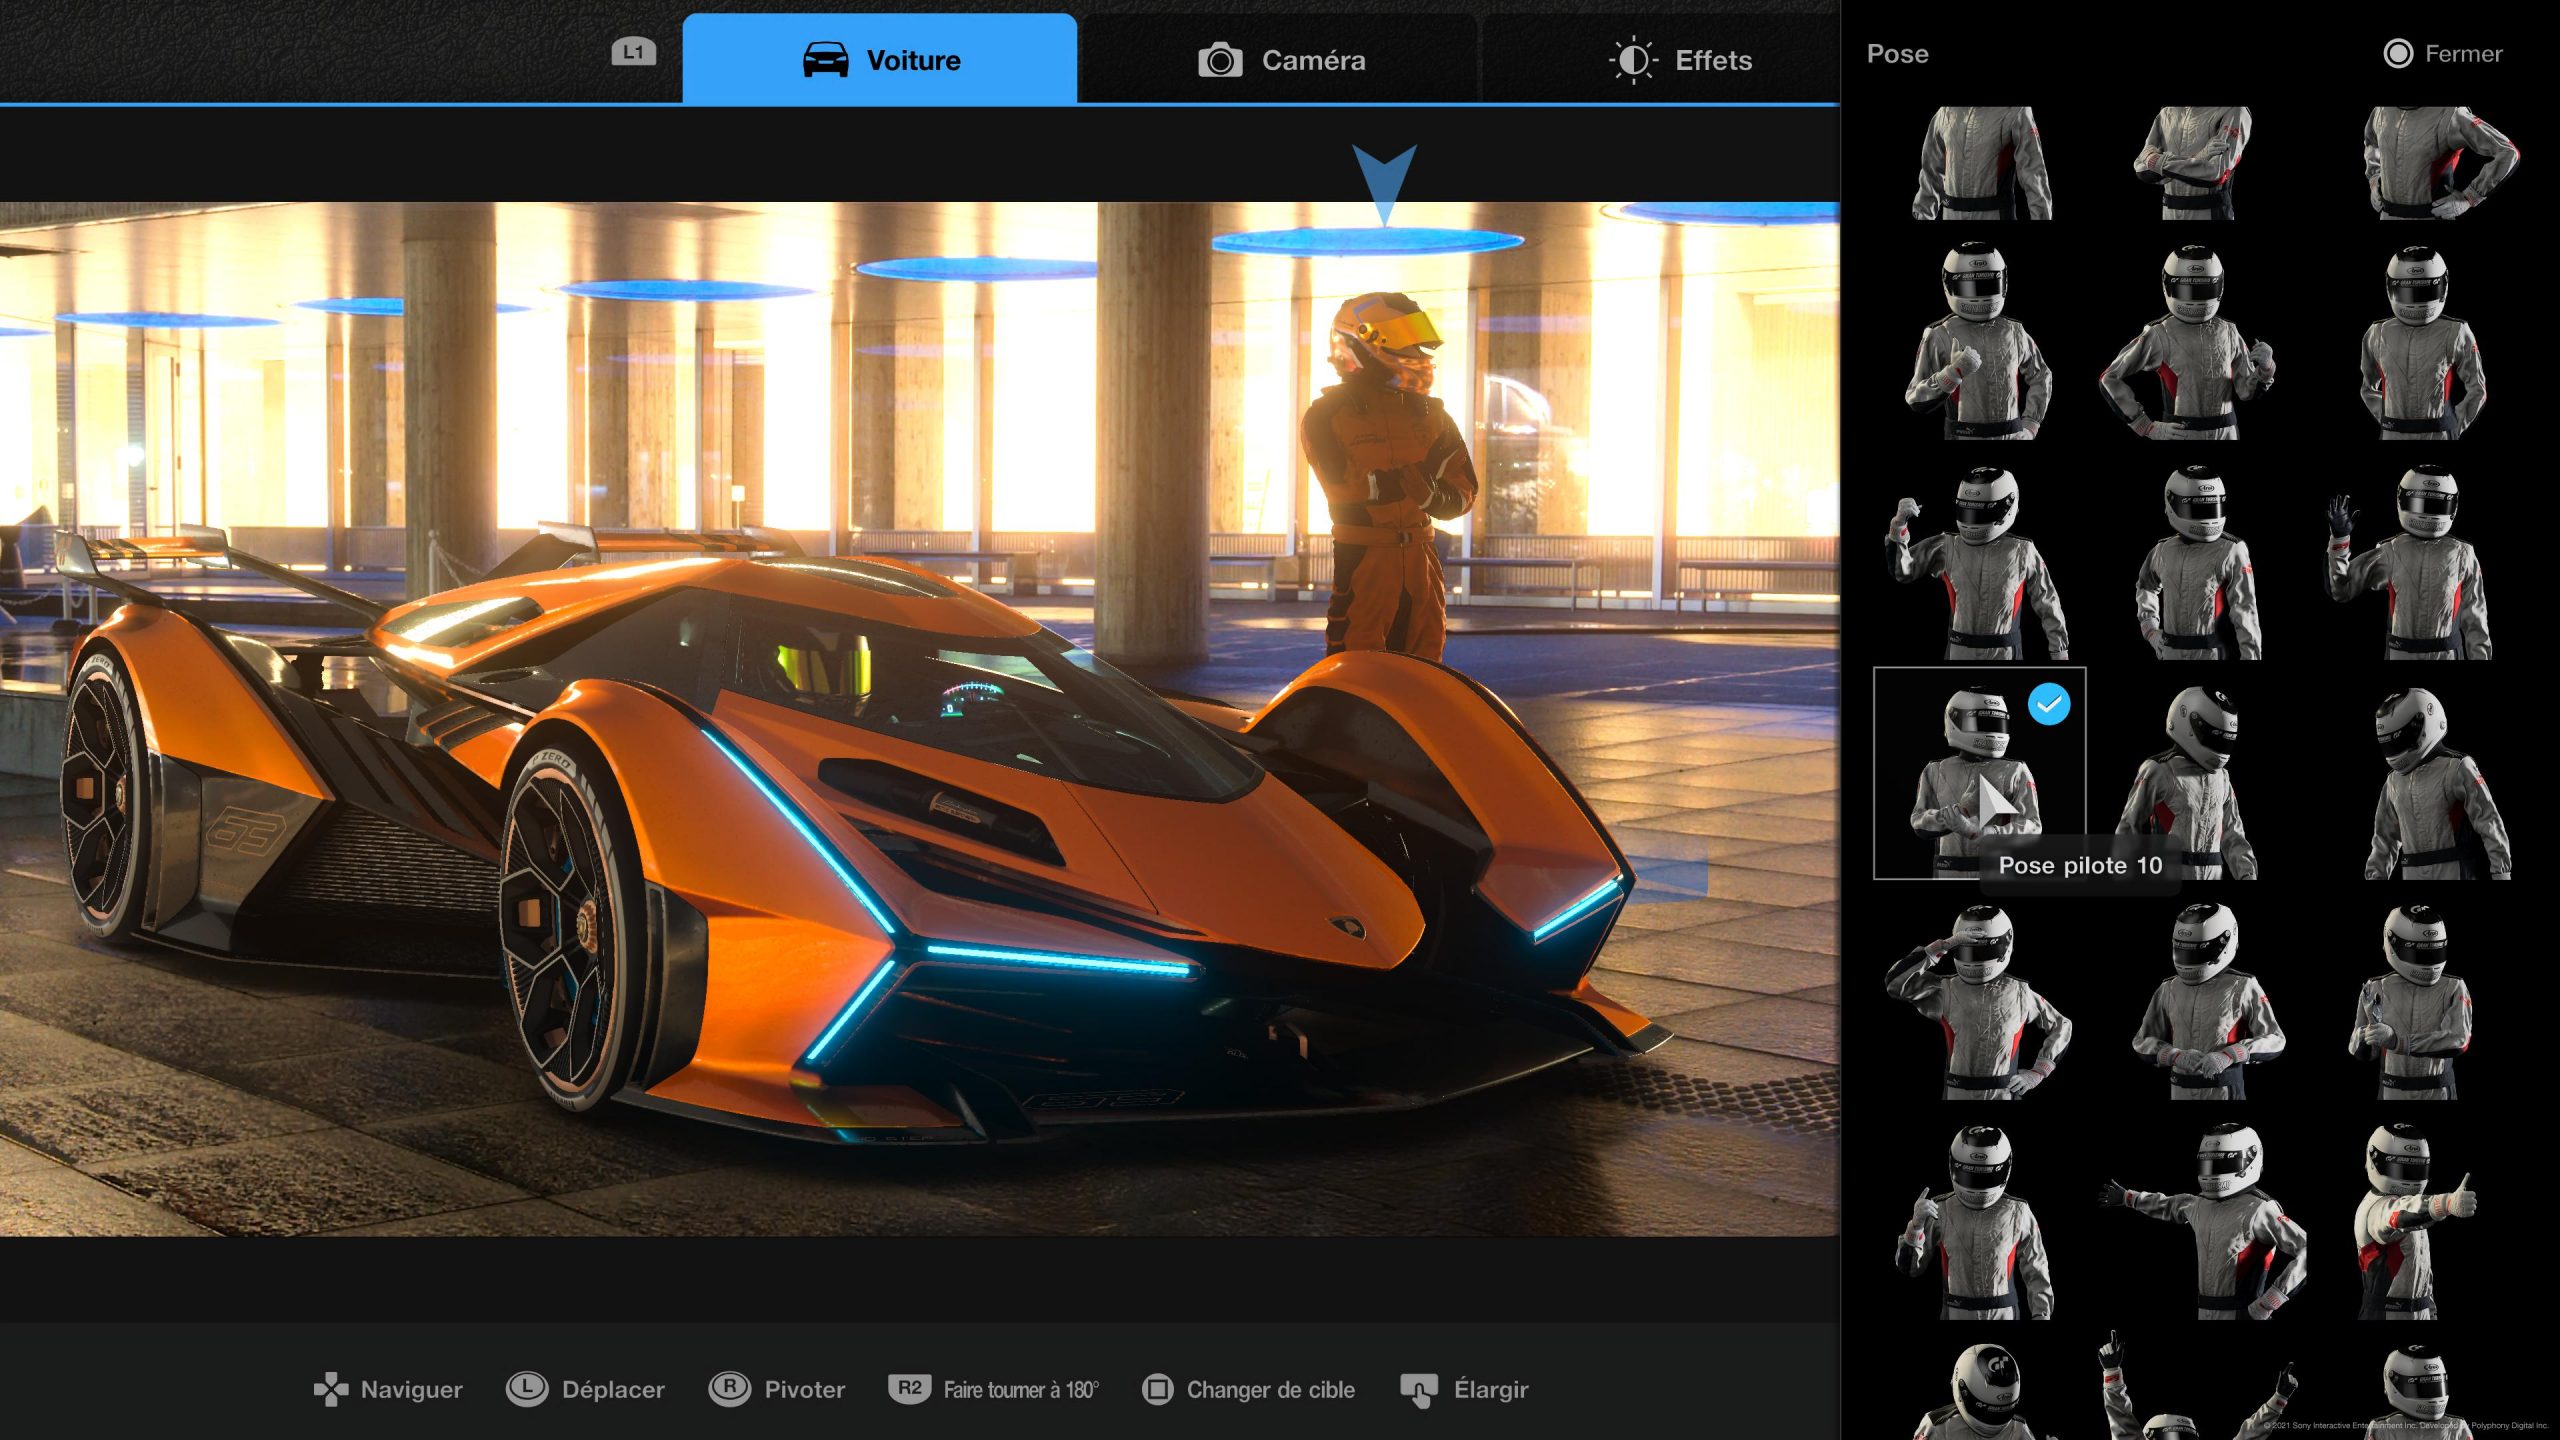Click the Élargir touchpad icon
The image size is (2560, 1440).
(1419, 1390)
